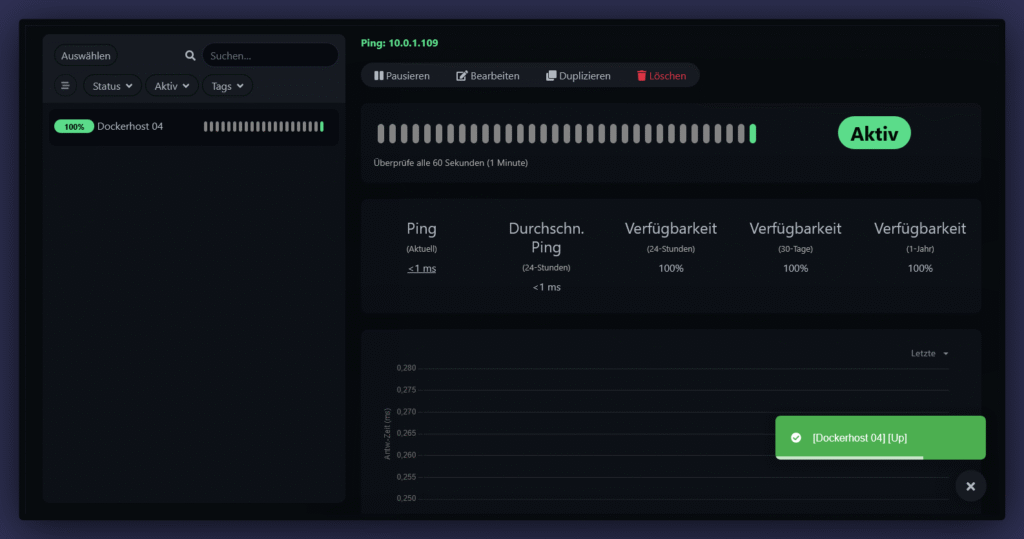Viewport: 1024px width, 539px height.
Task: Expand the Aktiv filter dropdown
Action: (x=172, y=86)
